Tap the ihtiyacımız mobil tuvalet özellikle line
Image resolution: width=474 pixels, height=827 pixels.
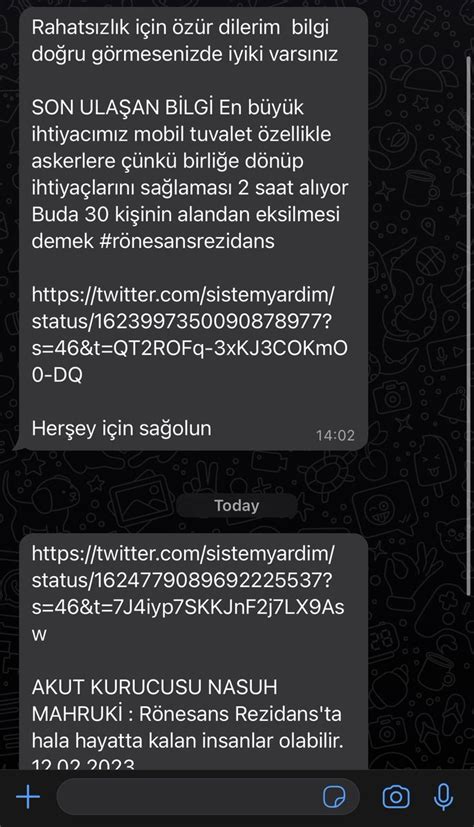[181, 134]
